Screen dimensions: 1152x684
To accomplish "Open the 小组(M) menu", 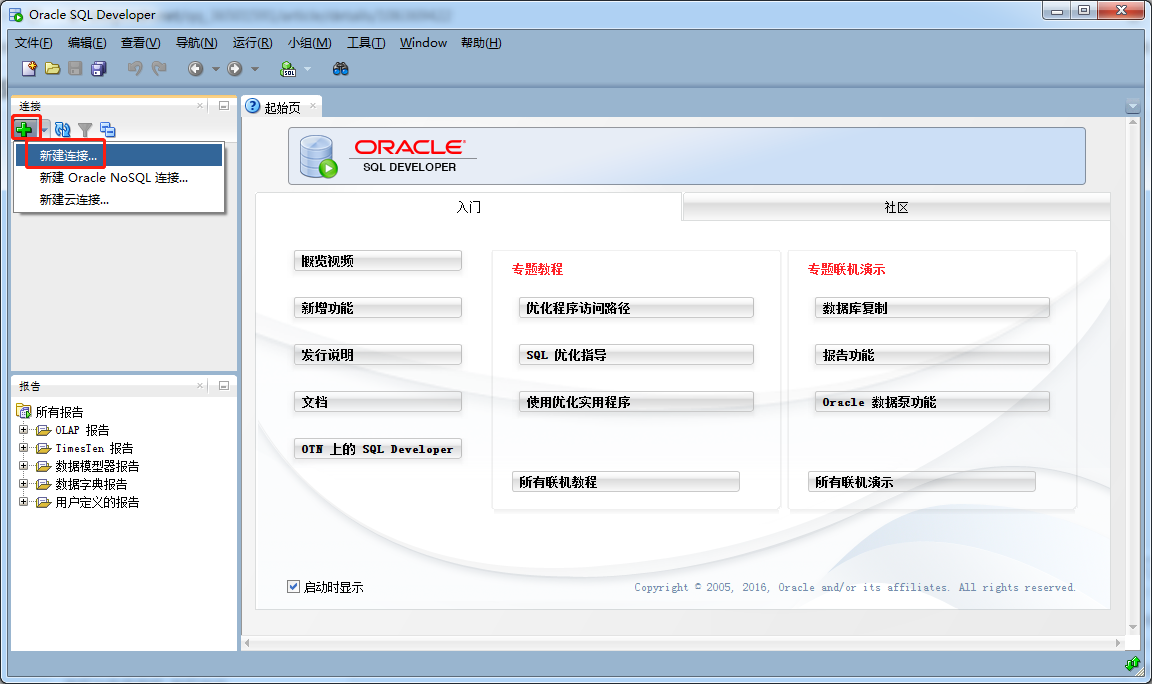I will (x=310, y=43).
